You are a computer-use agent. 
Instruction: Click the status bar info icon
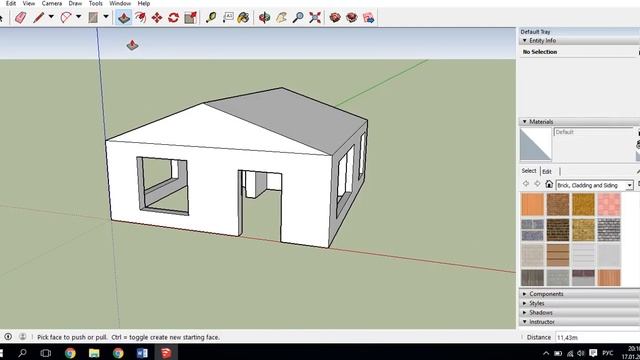(x=8, y=337)
